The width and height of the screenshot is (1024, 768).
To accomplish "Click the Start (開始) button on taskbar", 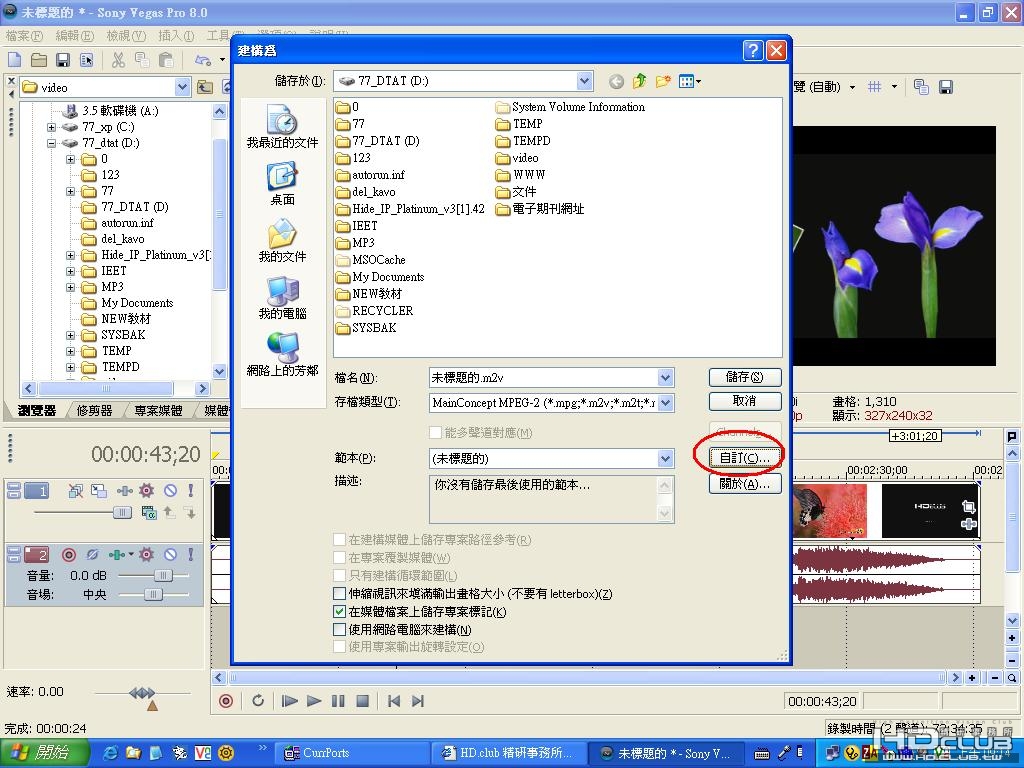I will [44, 752].
